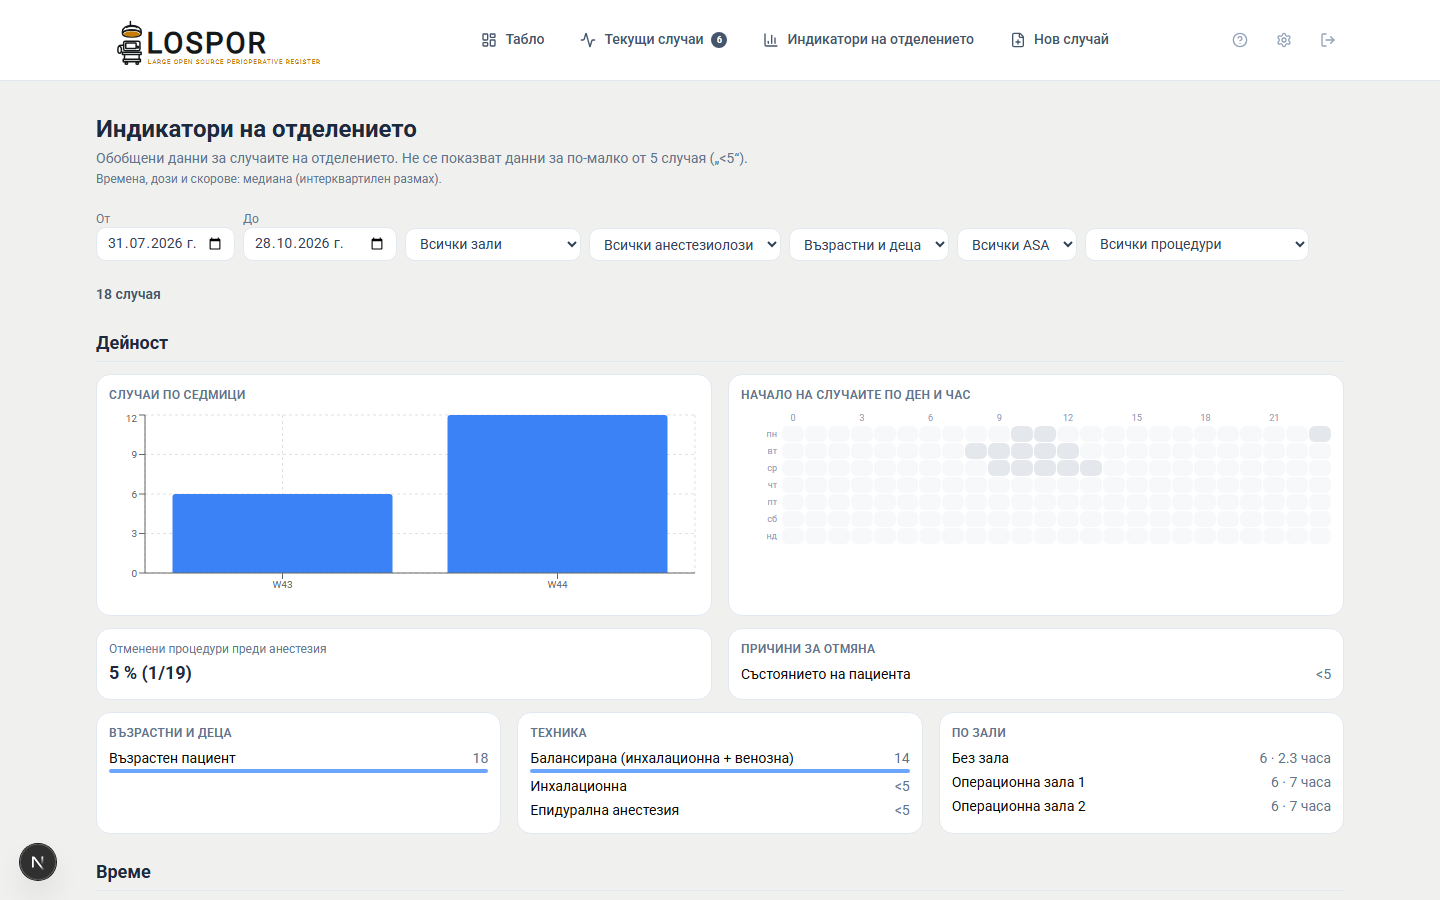The image size is (1440, 900).
Task: Click the LOSPOR logo
Action: [218, 43]
